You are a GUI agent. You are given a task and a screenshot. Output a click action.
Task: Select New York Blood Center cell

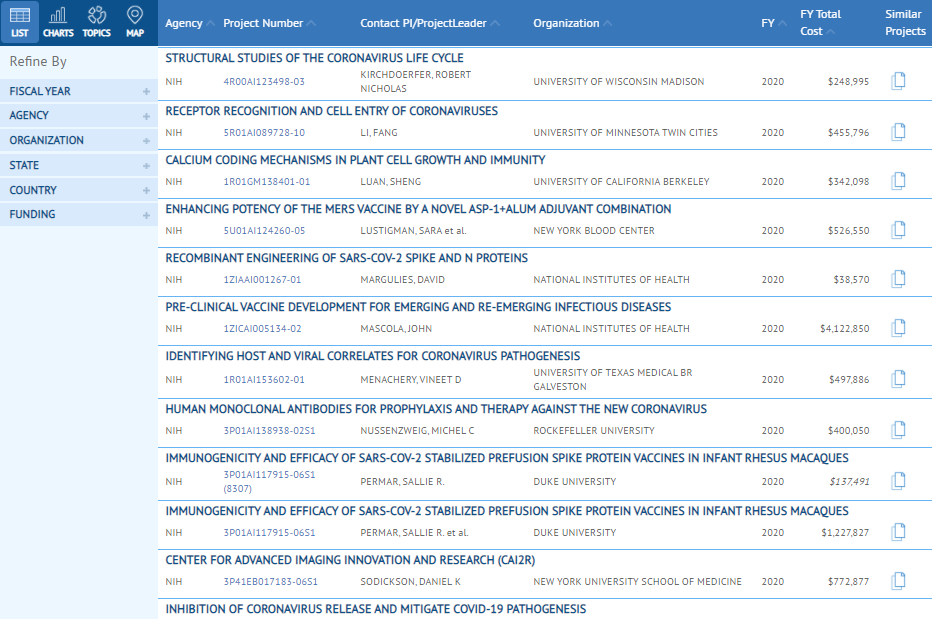coord(594,230)
